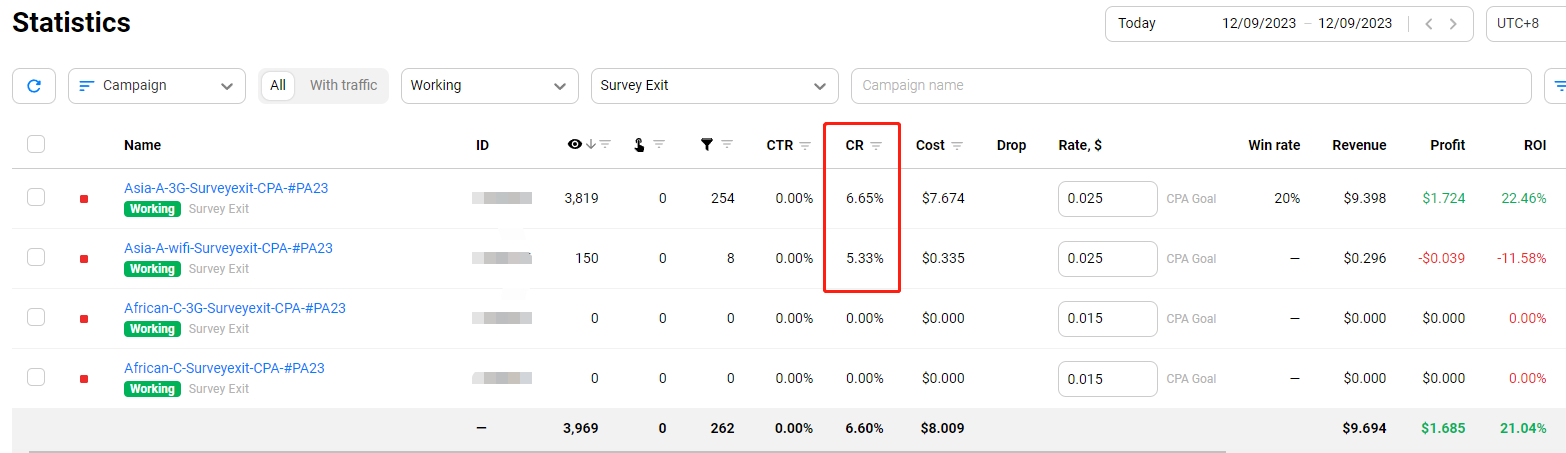Switch to the With traffic tab

(343, 86)
